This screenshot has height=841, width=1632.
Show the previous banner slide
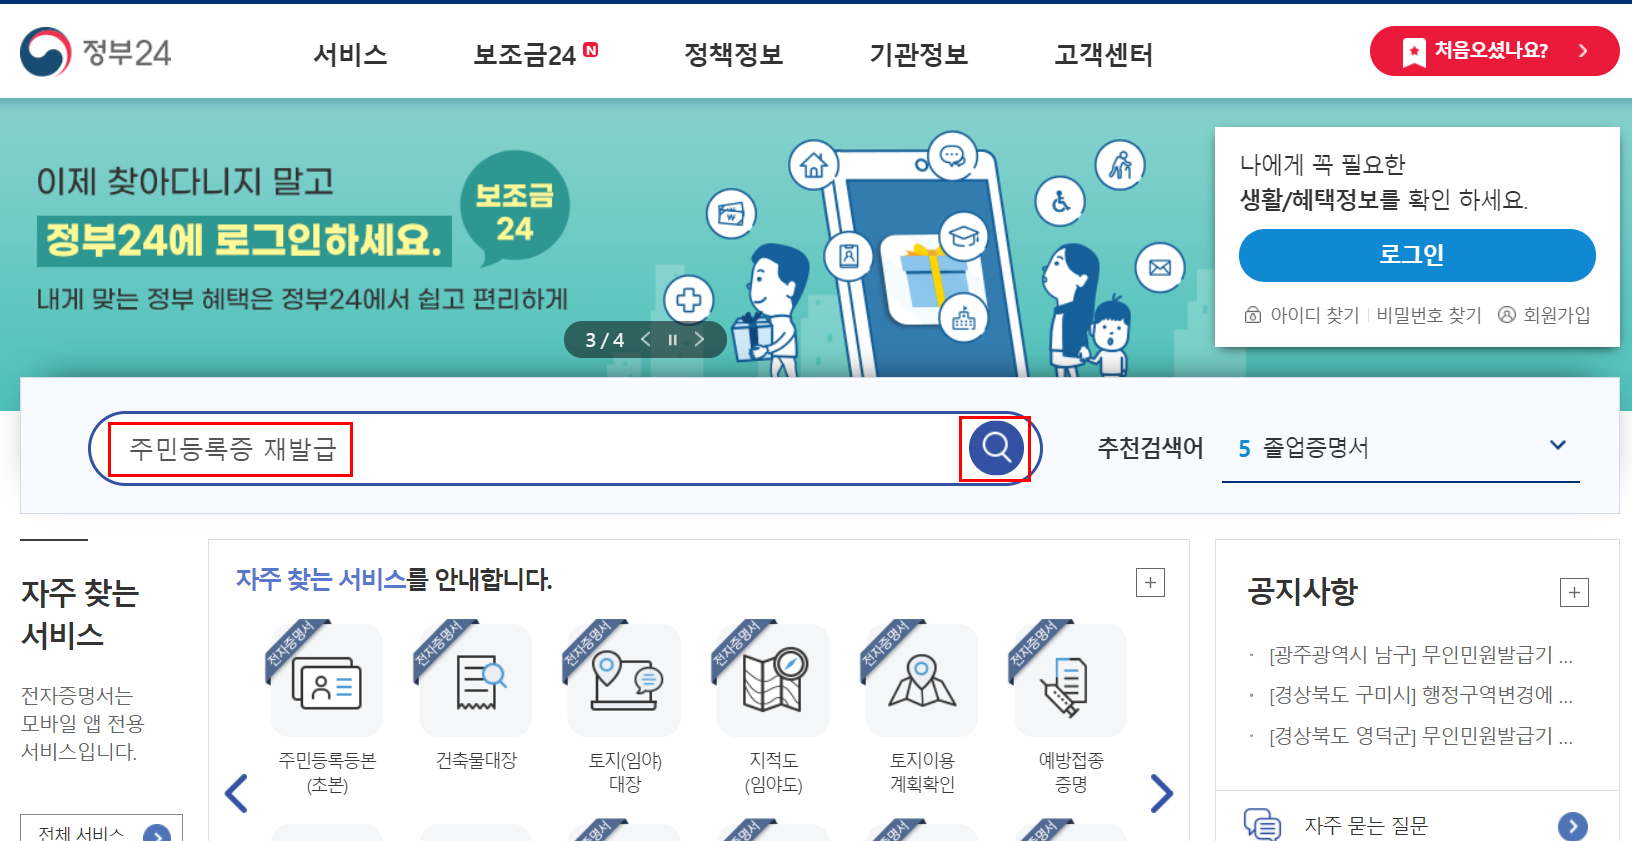pos(646,340)
